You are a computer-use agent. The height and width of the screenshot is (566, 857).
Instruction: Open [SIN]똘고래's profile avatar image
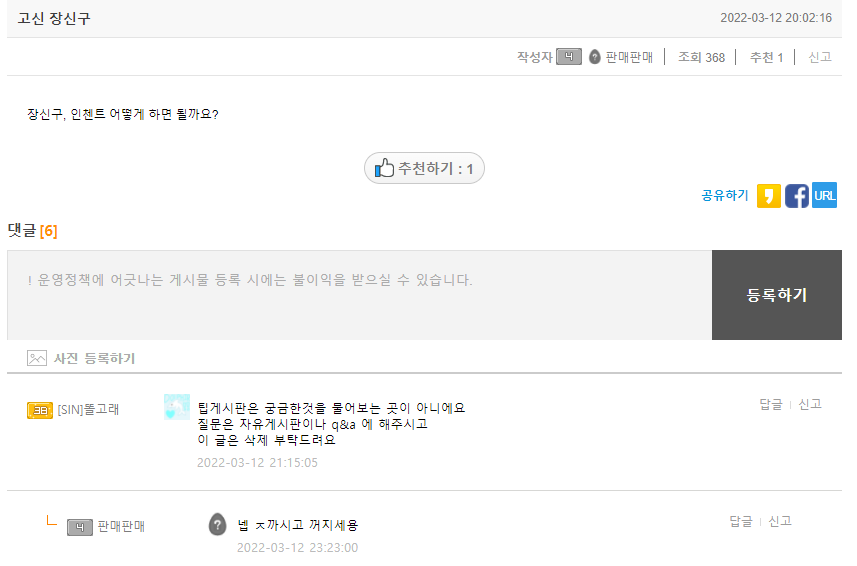coord(177,407)
